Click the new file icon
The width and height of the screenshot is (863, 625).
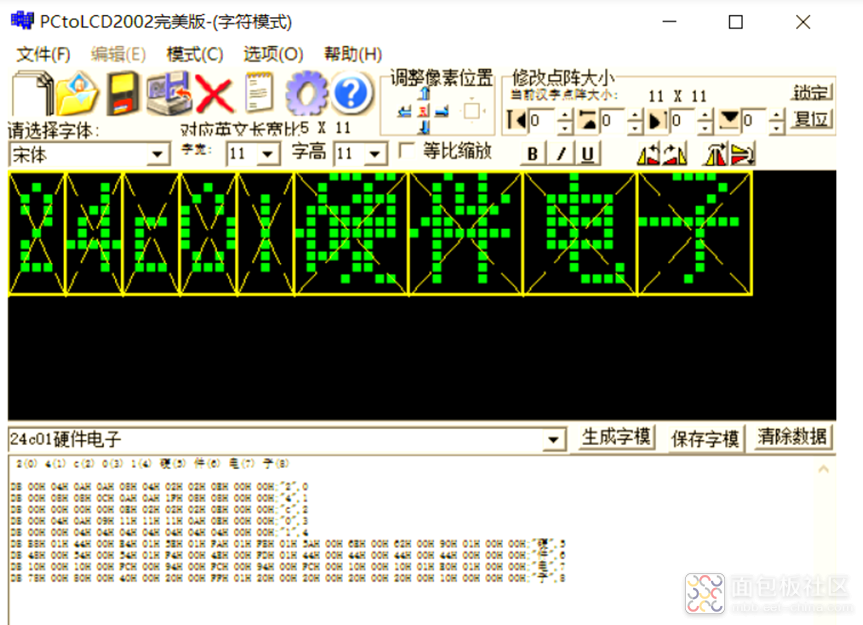(x=30, y=93)
